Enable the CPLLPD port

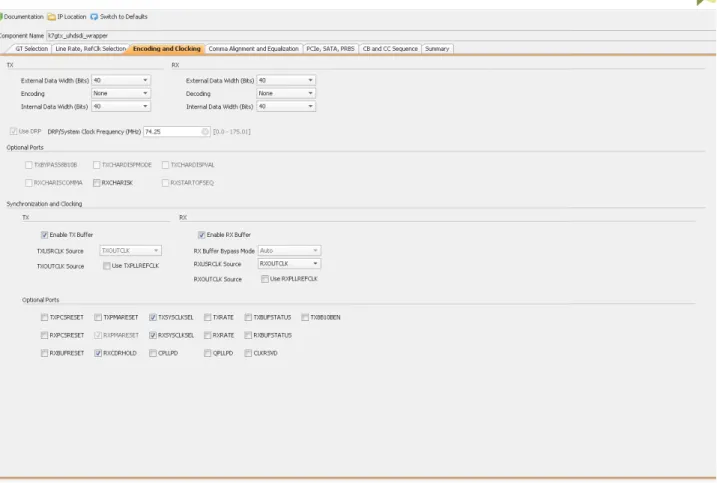tap(153, 354)
